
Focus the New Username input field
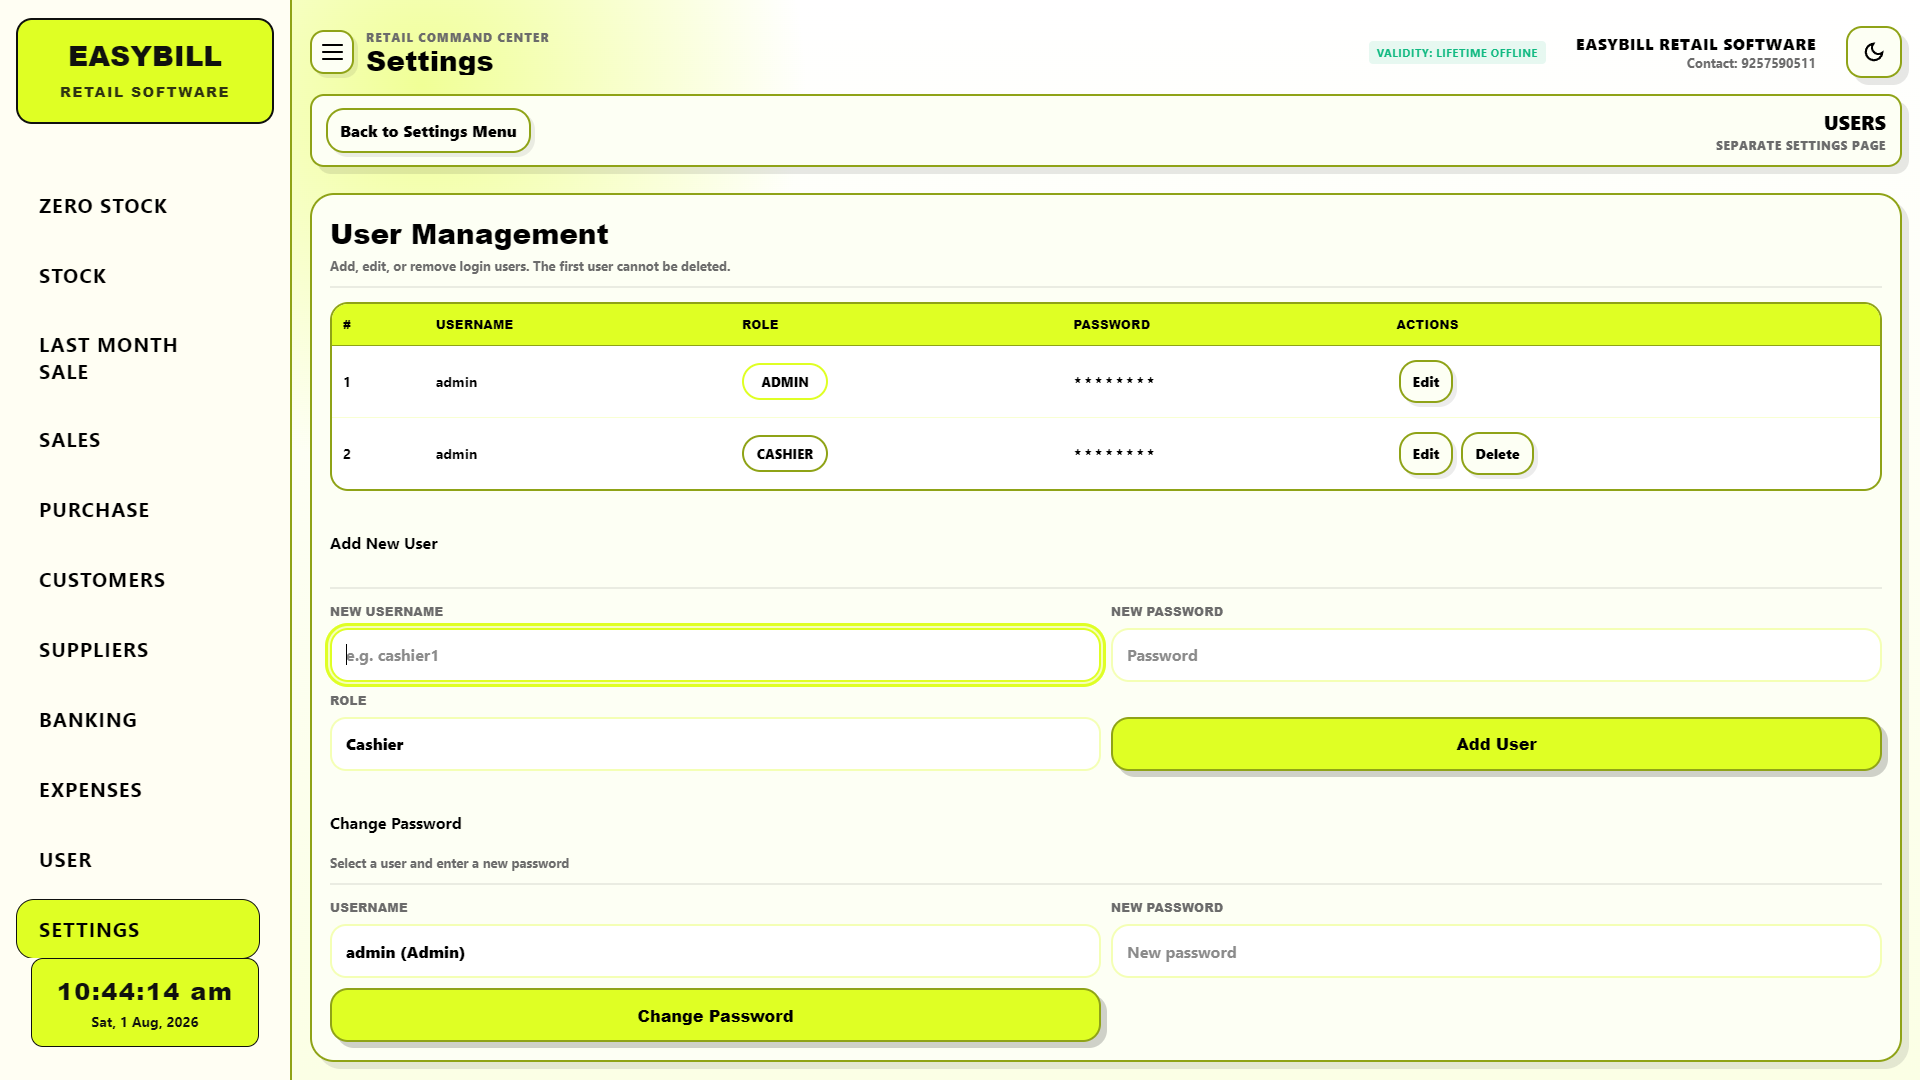click(715, 655)
